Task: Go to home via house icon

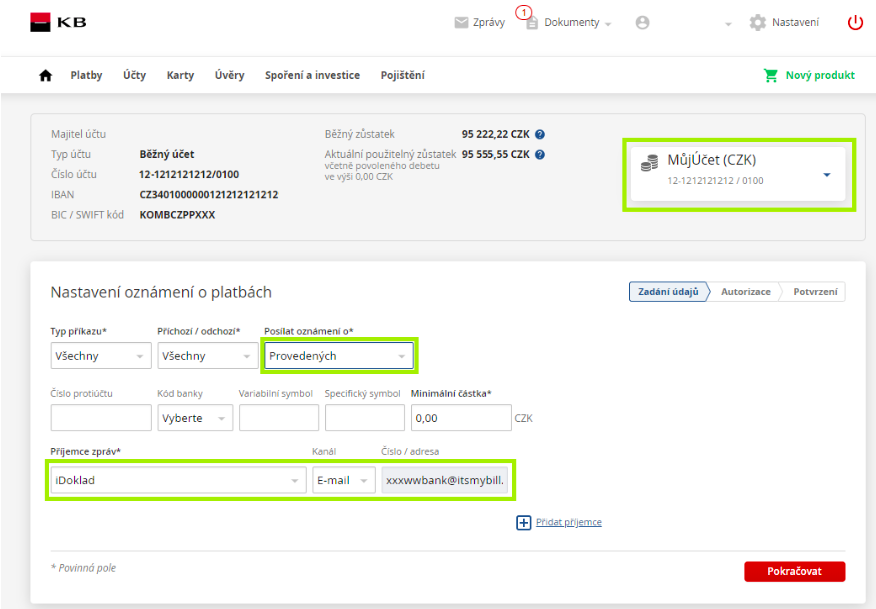Action: click(x=46, y=75)
